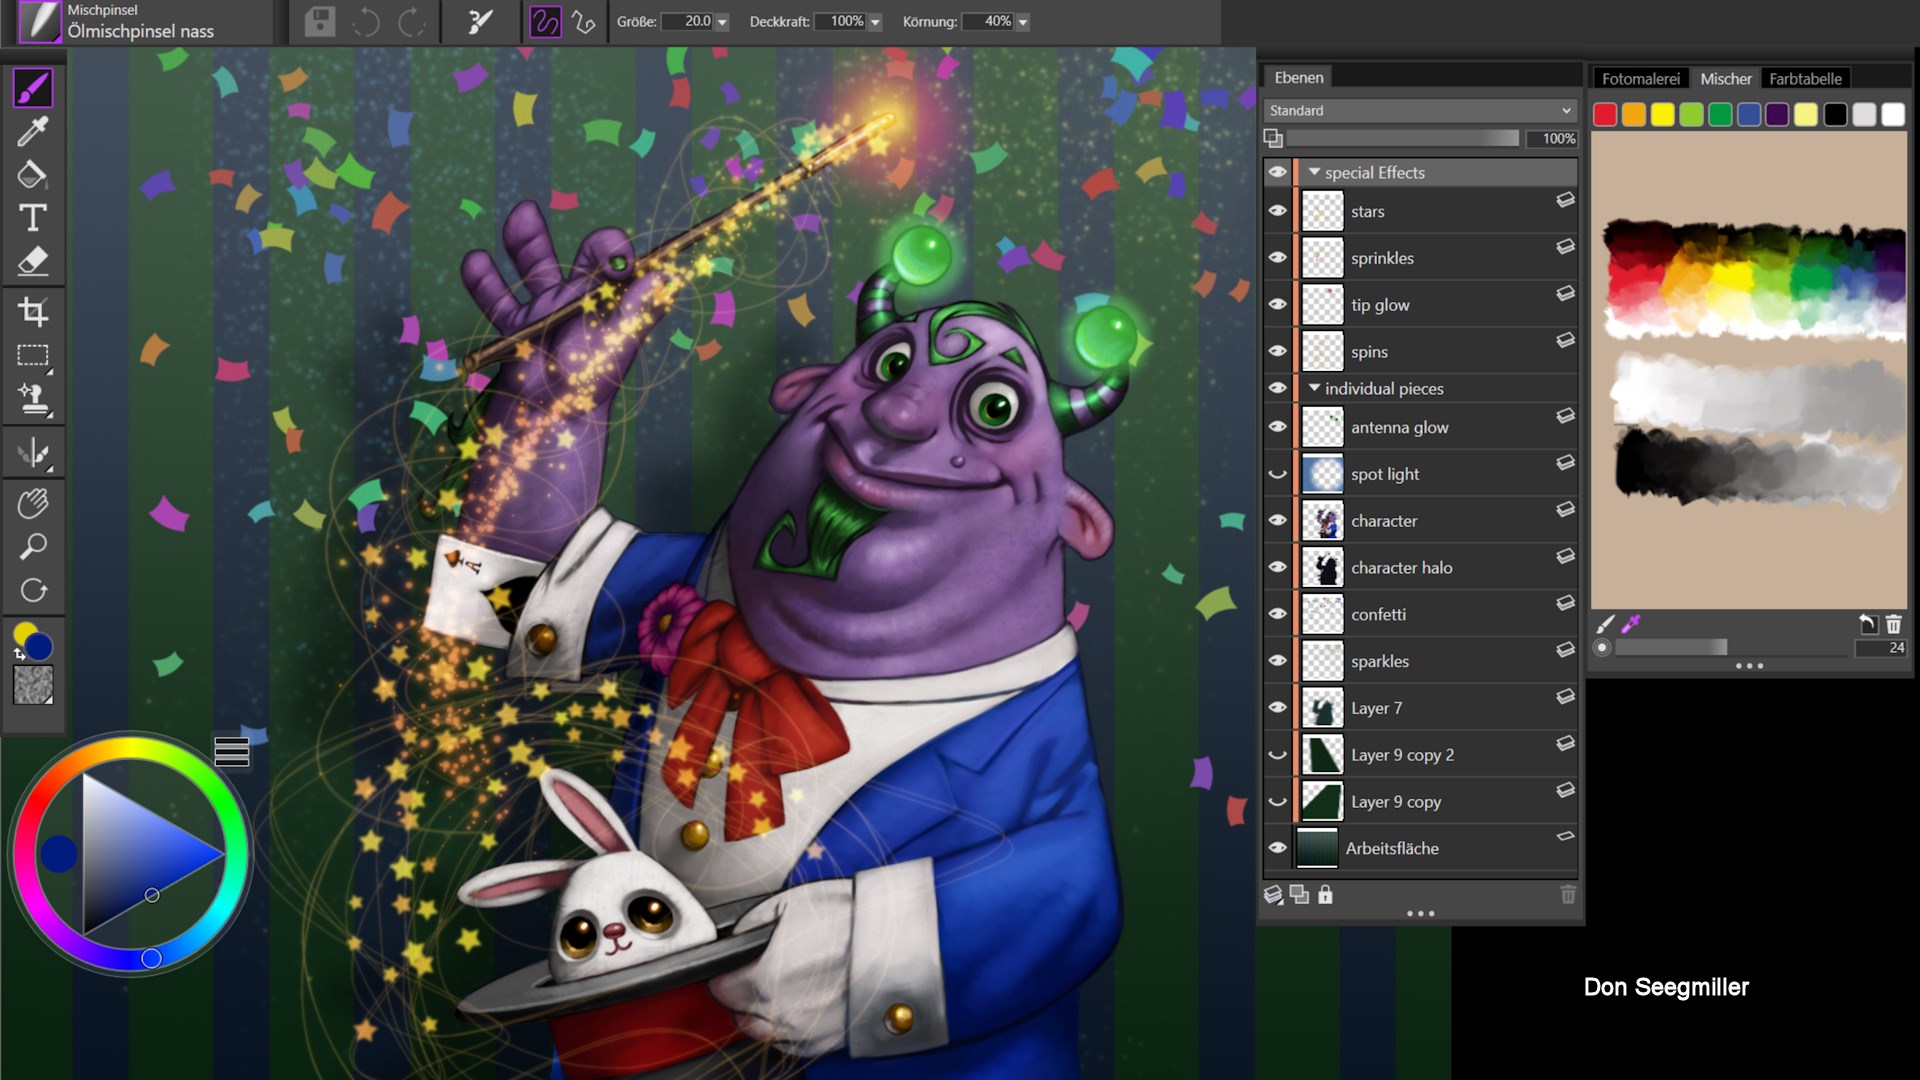Pick the red mixer color swatch
Screen dimensions: 1920x1080
coord(1605,115)
